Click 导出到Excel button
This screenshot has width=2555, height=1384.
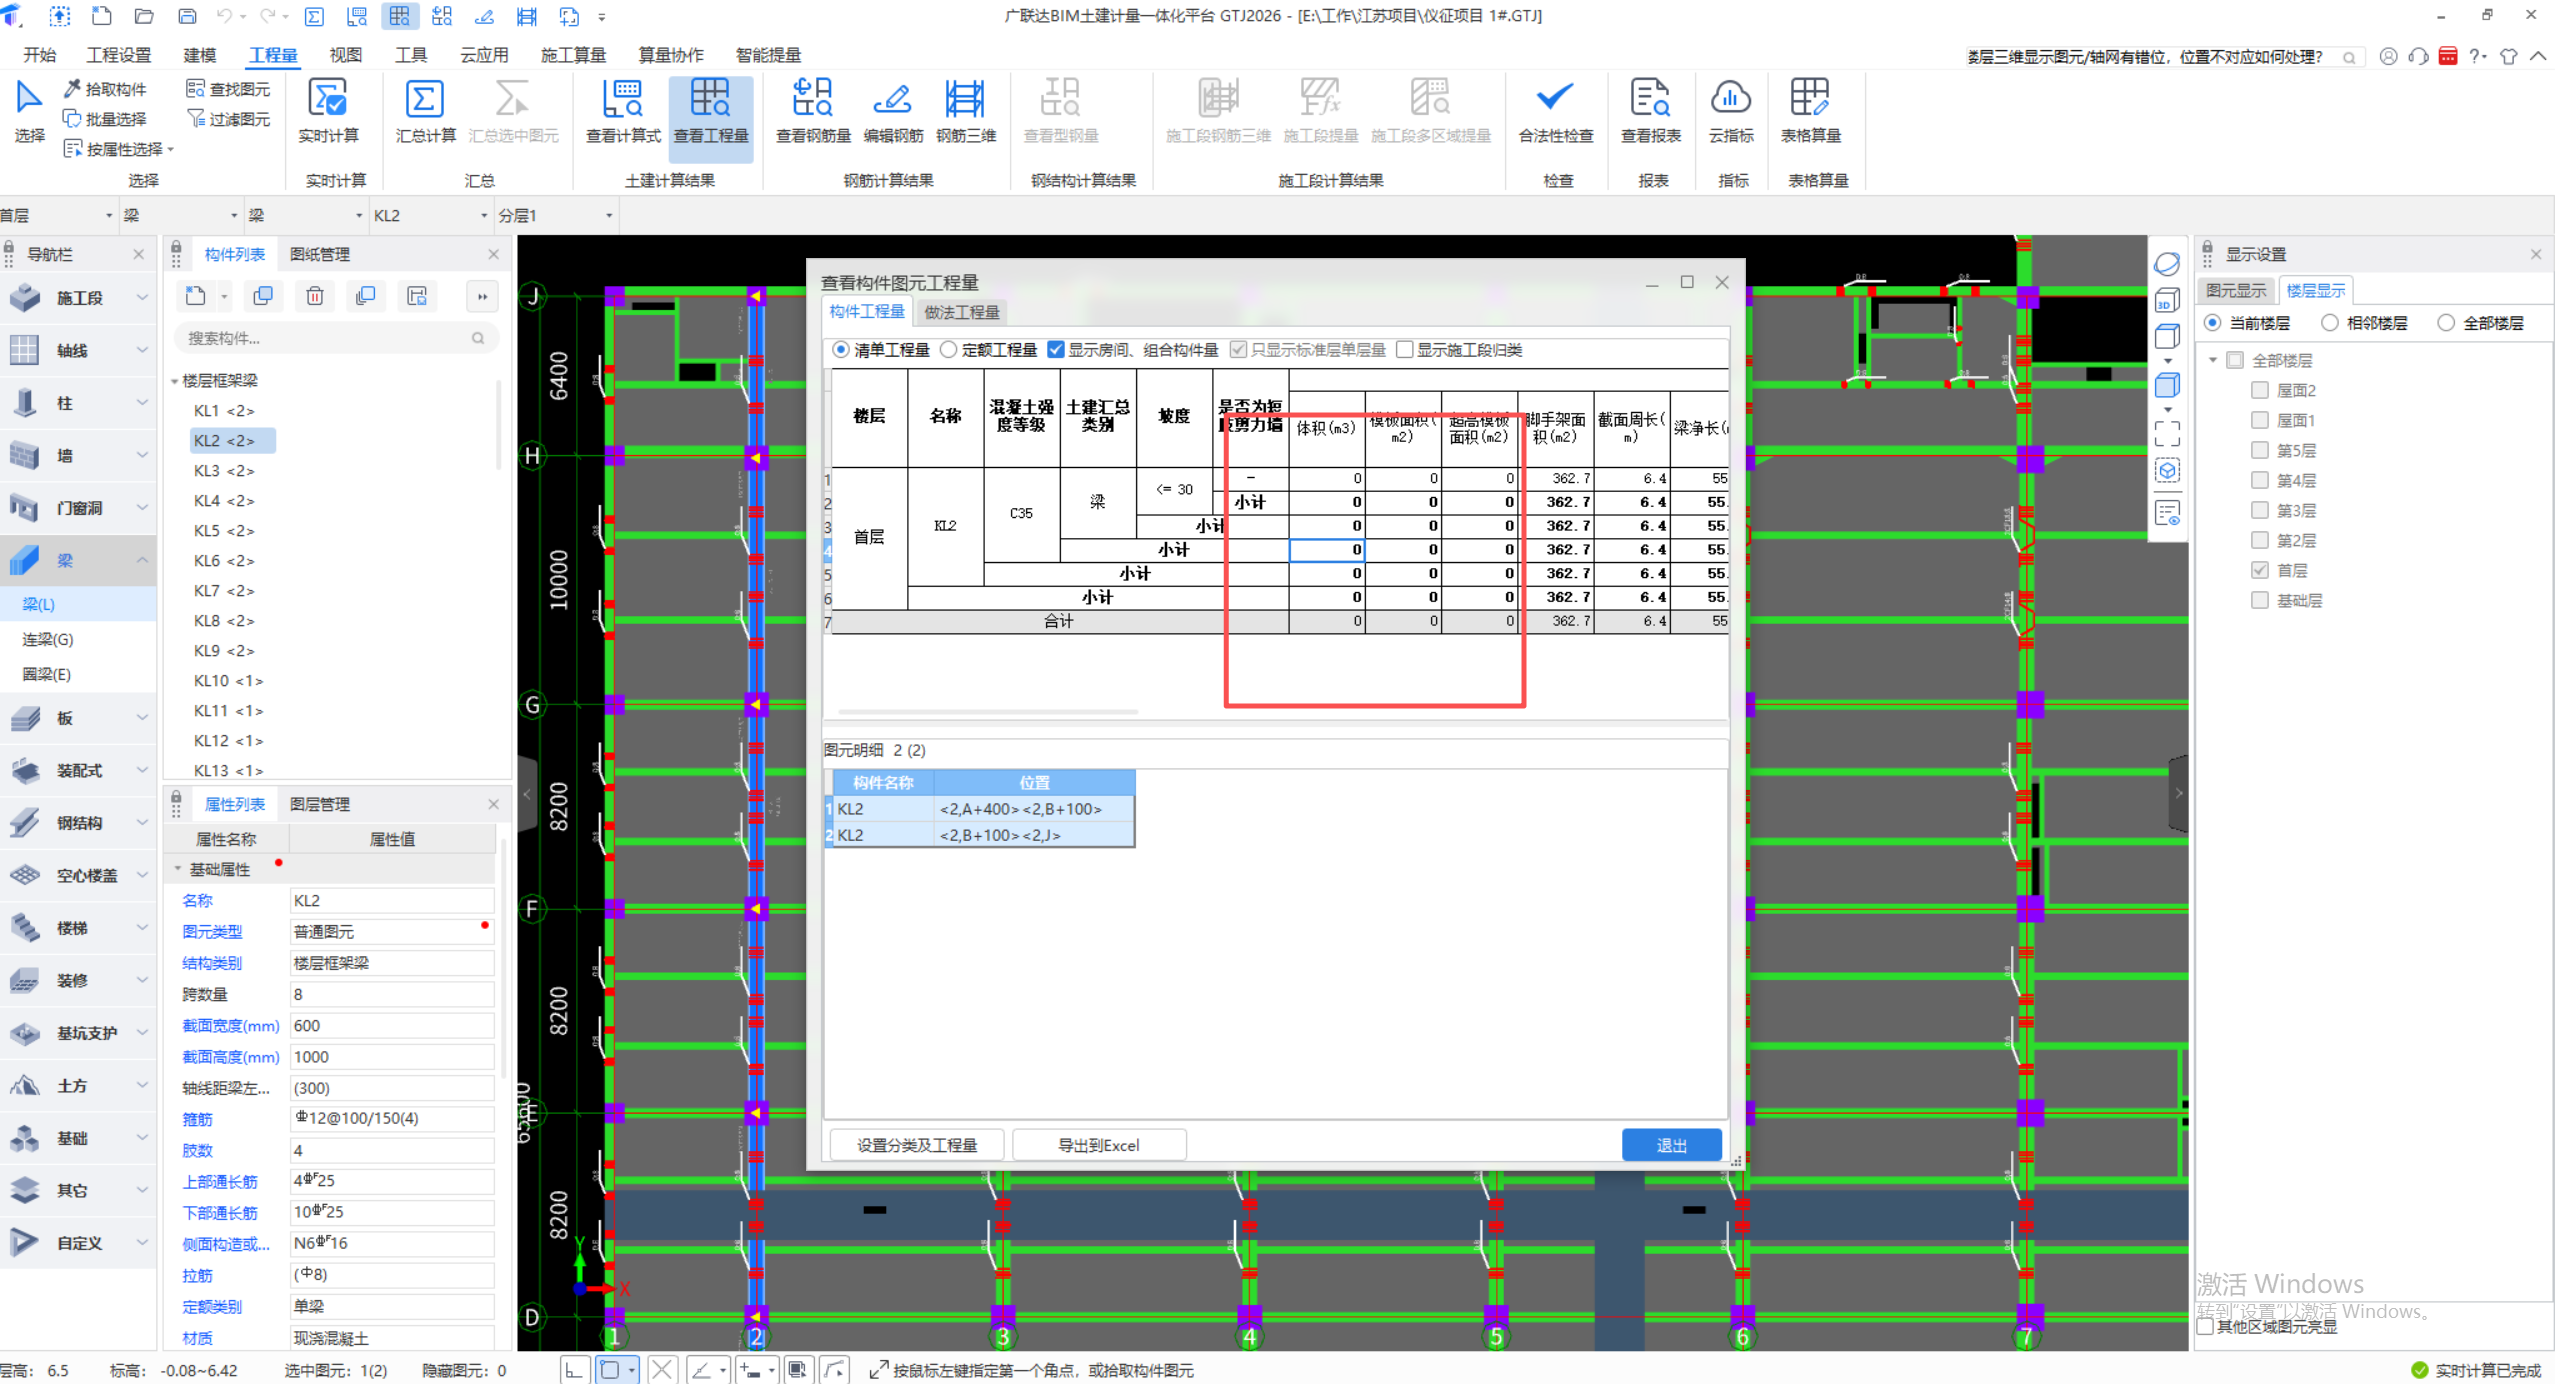tap(1098, 1145)
